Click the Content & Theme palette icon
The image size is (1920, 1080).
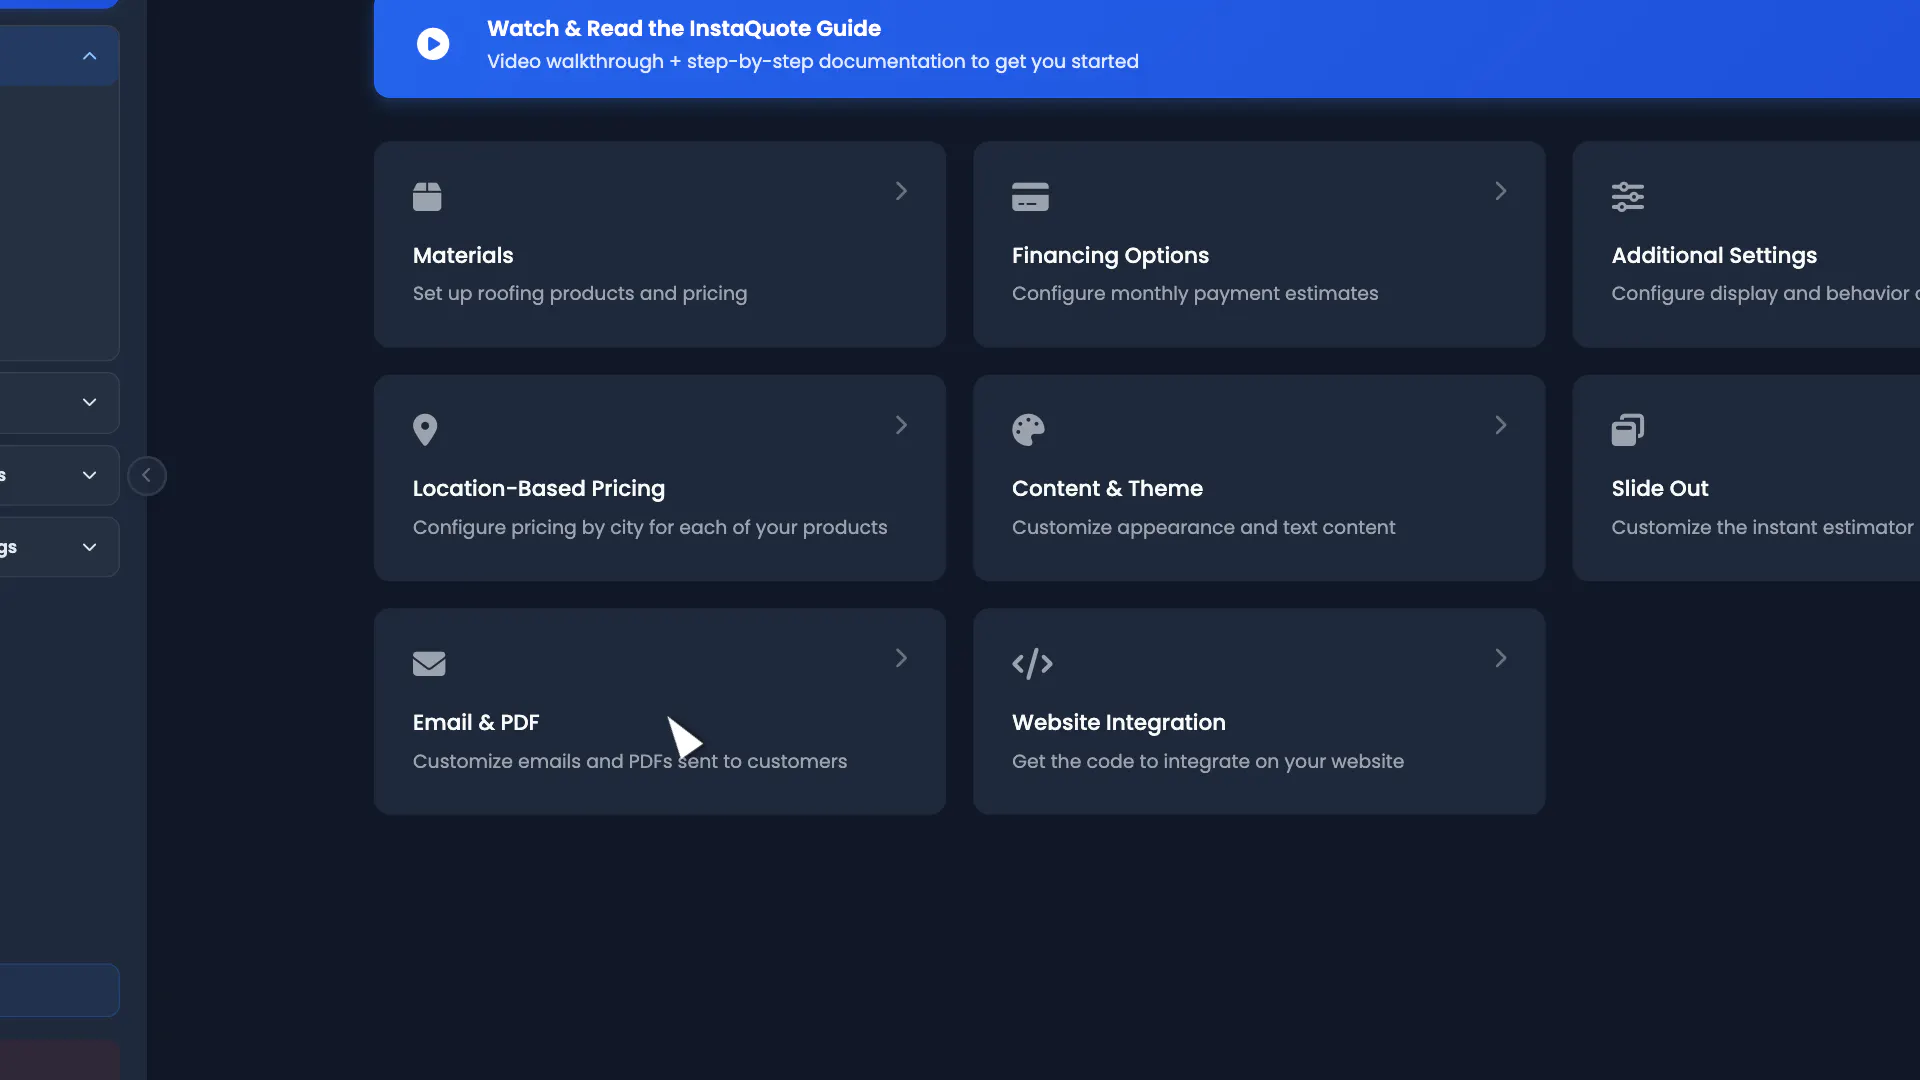tap(1028, 430)
